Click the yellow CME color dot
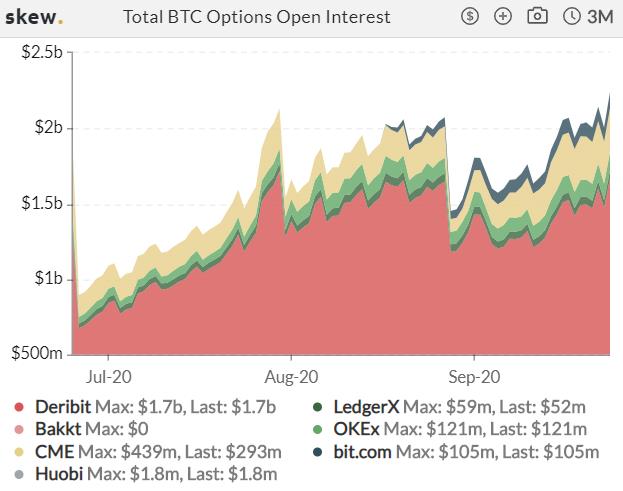 [x=19, y=452]
